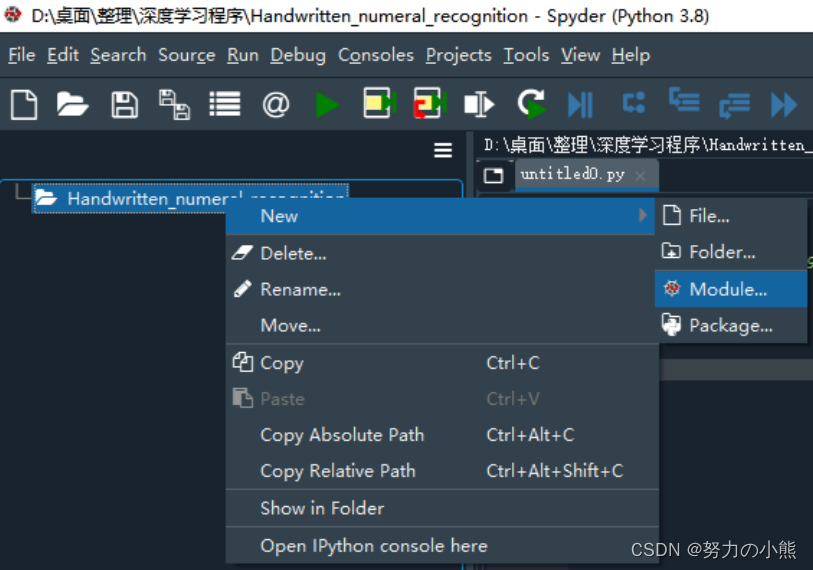Click the step return debug icon

pyautogui.click(x=734, y=105)
